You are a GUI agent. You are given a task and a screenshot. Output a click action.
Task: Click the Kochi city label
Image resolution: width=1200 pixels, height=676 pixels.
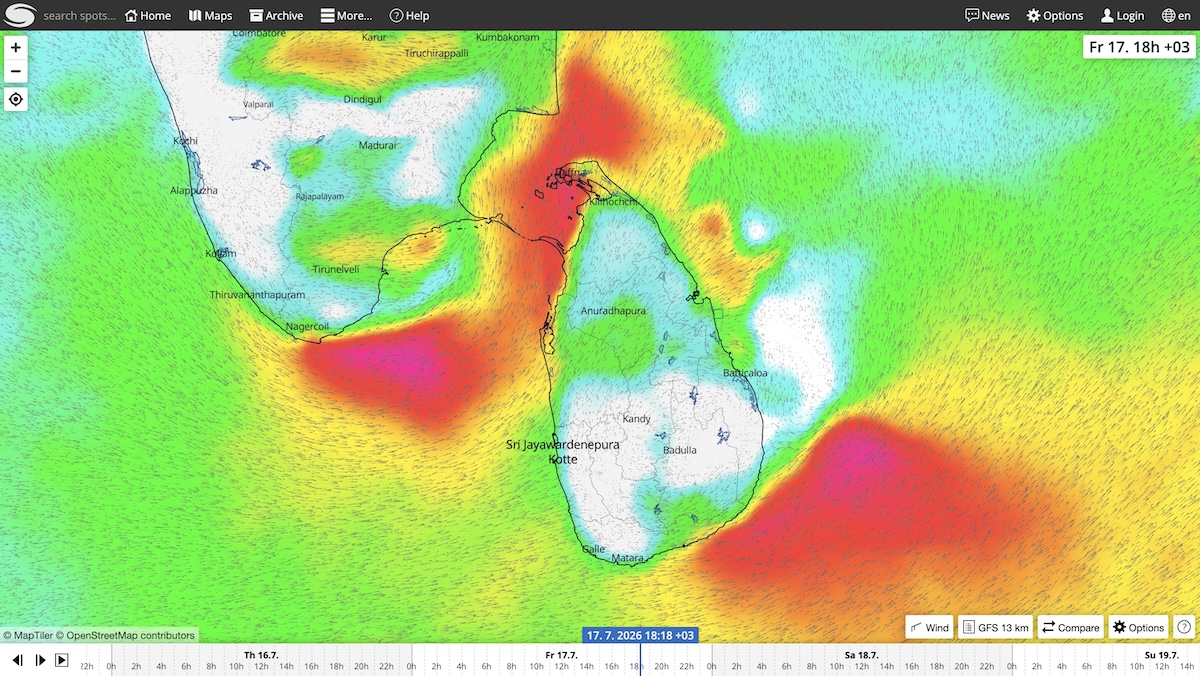pos(185,141)
